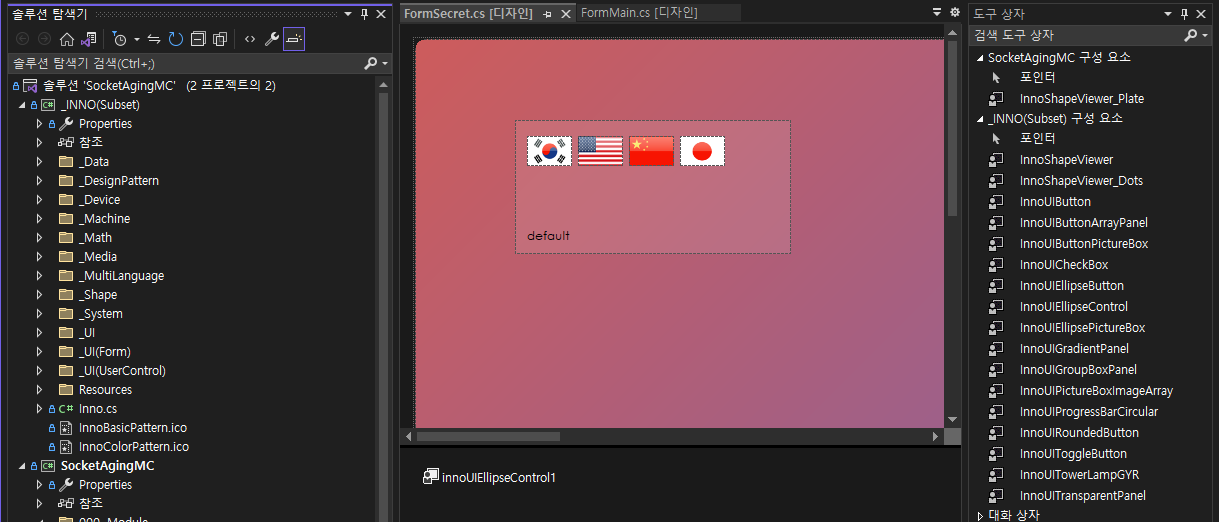This screenshot has width=1219, height=522.
Task: Click the View Code angle-brackets icon
Action: 249,39
